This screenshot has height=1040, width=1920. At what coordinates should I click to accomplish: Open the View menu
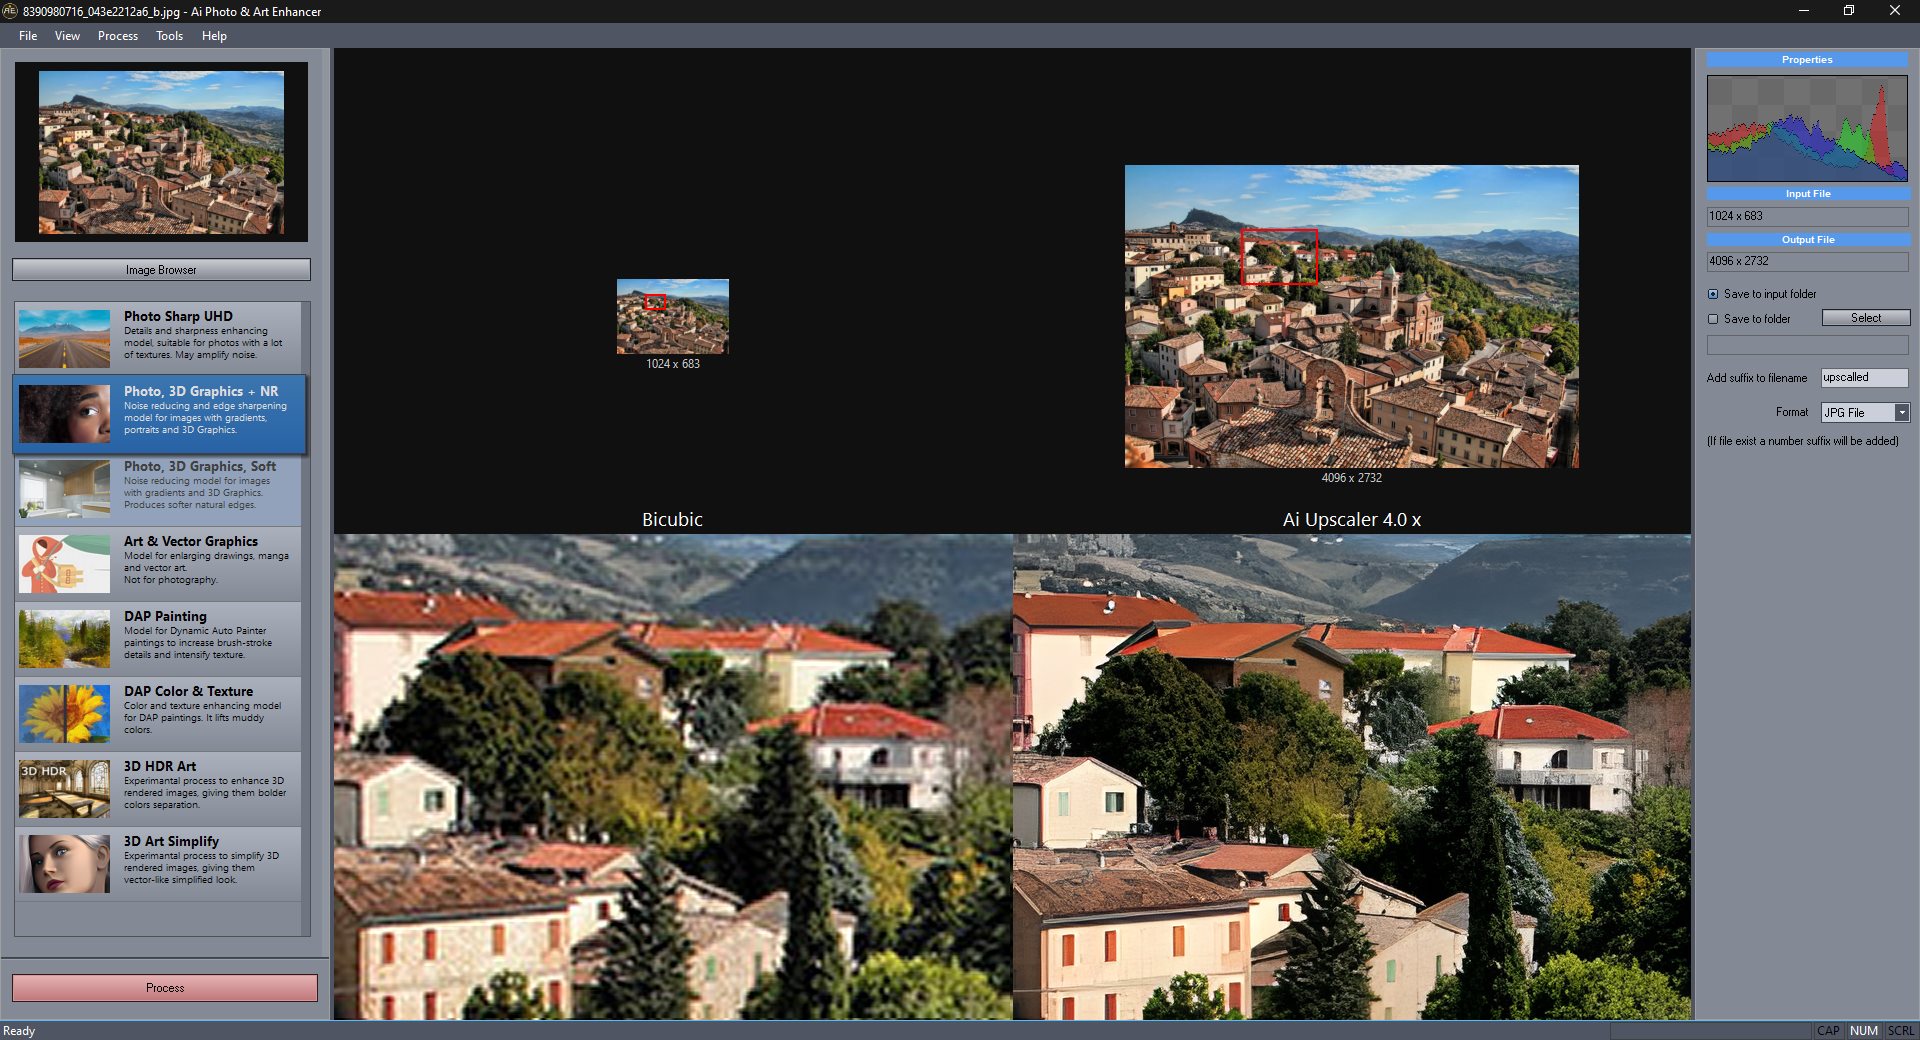pyautogui.click(x=67, y=36)
